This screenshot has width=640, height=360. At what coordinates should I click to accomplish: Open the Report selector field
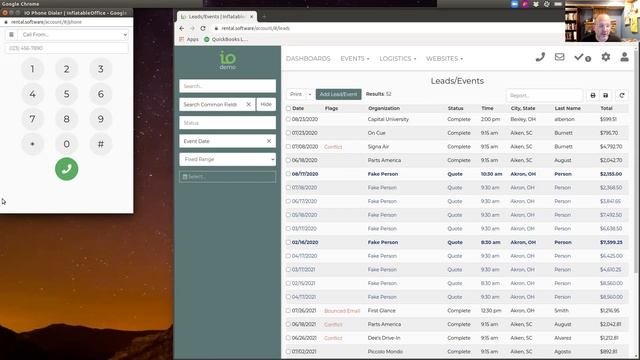544,95
